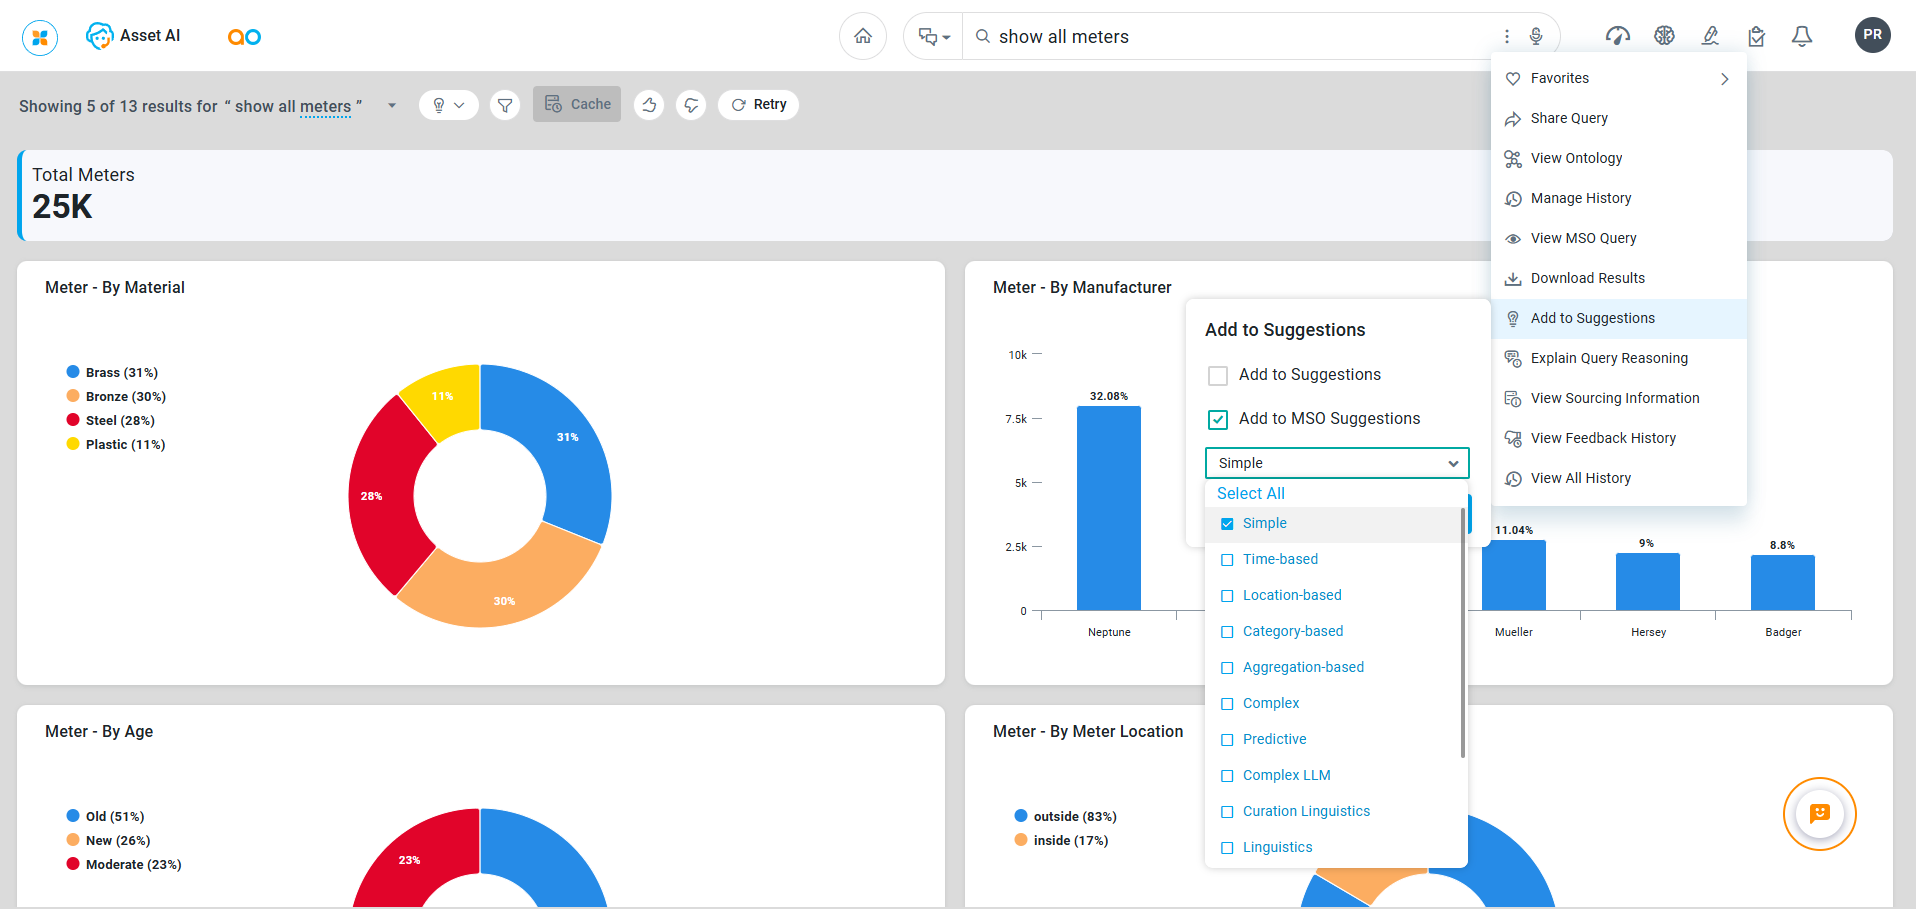The image size is (1916, 909).
Task: Click the filter funnel icon
Action: tap(505, 105)
